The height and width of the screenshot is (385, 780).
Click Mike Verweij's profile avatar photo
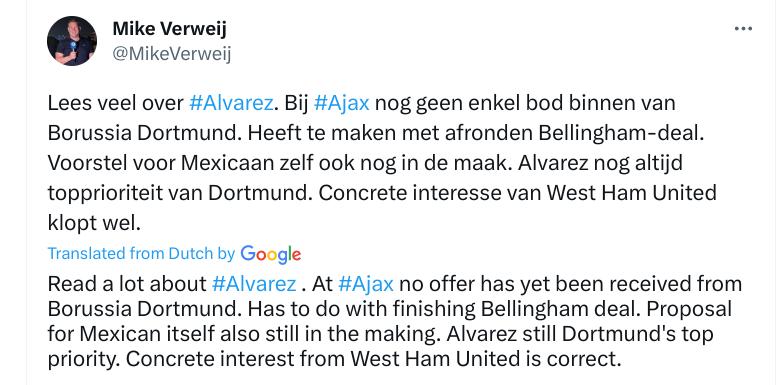click(x=72, y=41)
